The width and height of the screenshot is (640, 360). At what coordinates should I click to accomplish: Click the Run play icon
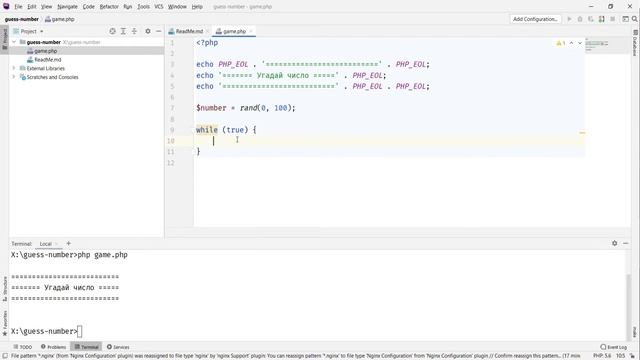click(569, 19)
